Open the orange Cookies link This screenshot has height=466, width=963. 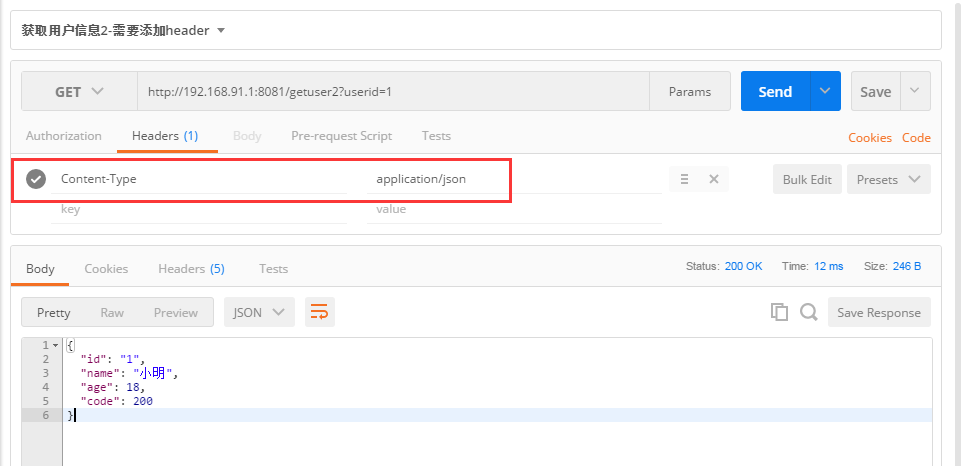(x=870, y=138)
